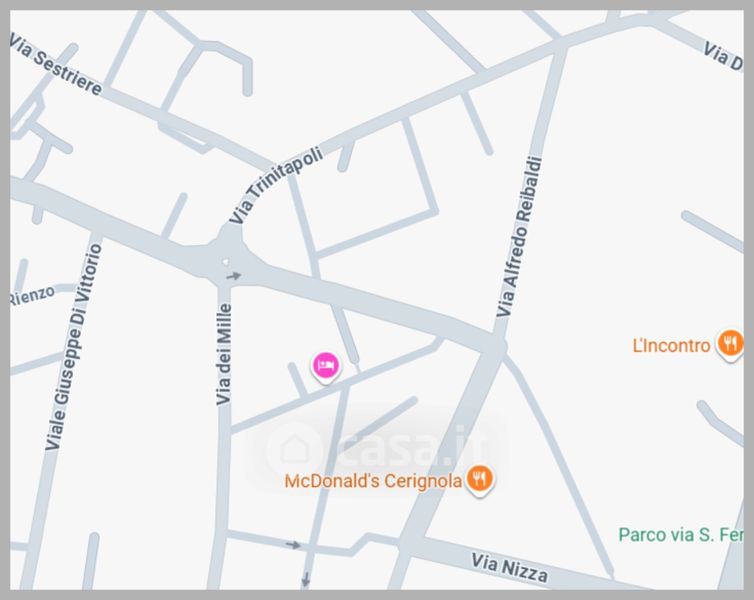Click the downward arrow at map bottom

pyautogui.click(x=305, y=579)
